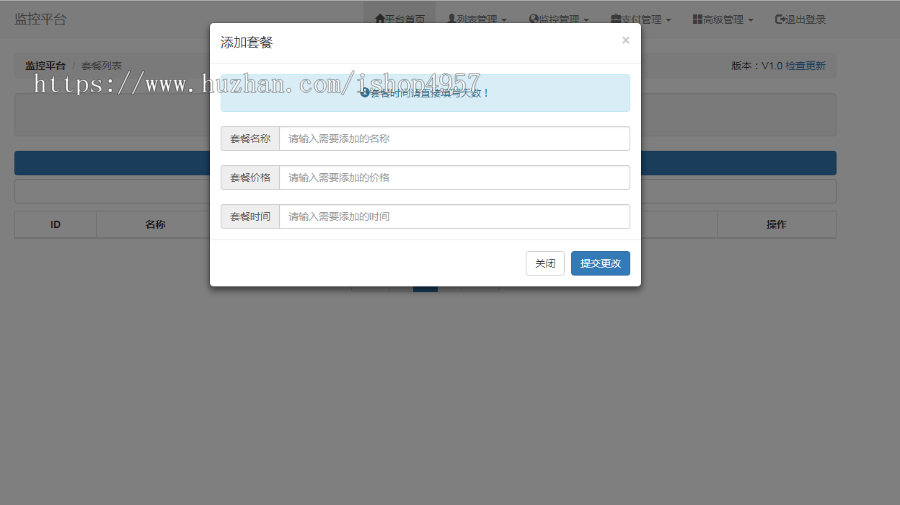The width and height of the screenshot is (900, 505).
Task: Click the 套餐列表 breadcrumb text
Action: pyautogui.click(x=102, y=65)
